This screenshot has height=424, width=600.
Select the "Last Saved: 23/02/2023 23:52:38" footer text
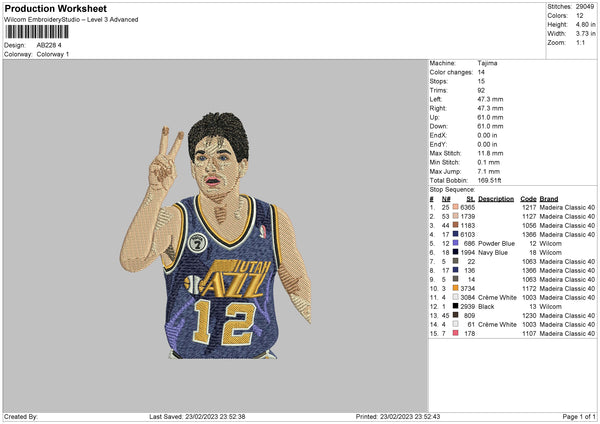197,416
